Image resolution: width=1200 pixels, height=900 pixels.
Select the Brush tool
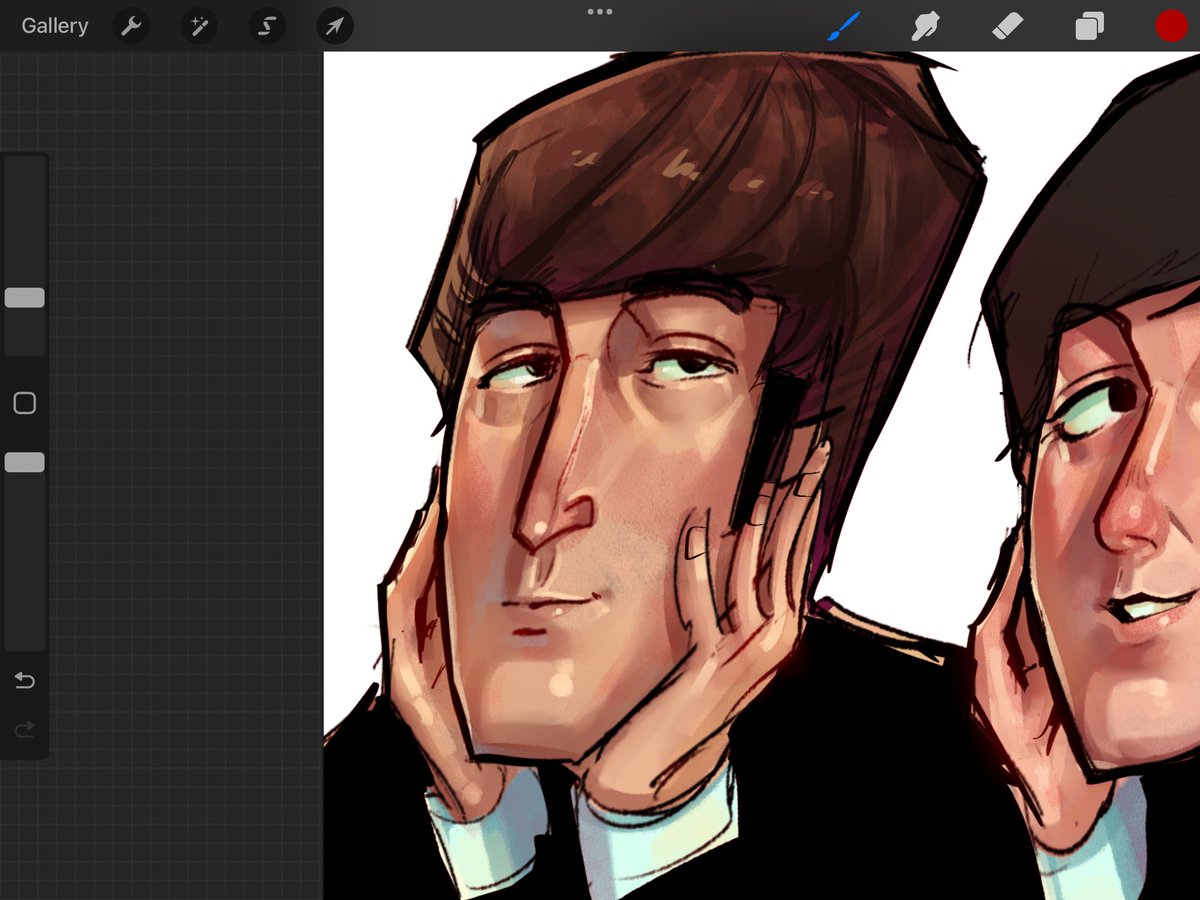pos(844,26)
